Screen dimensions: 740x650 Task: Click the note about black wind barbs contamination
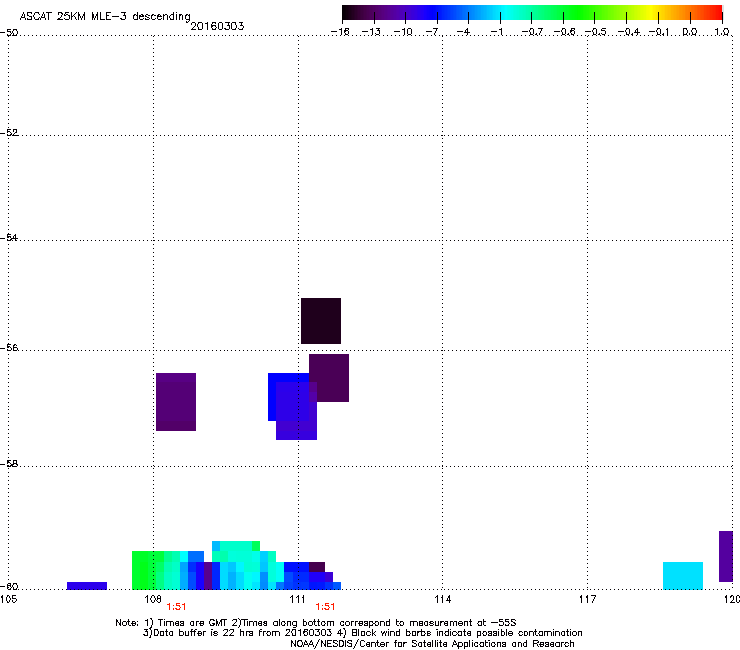point(467,633)
